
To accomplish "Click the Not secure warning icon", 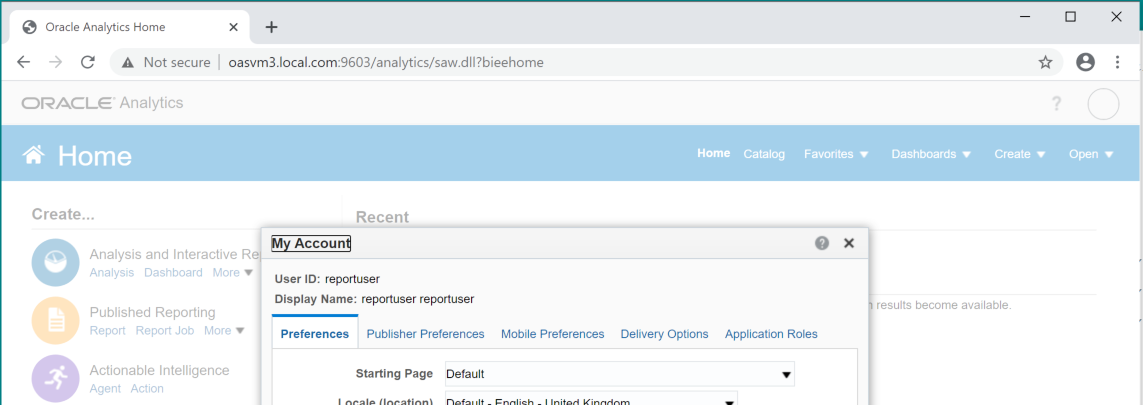I will tap(128, 63).
